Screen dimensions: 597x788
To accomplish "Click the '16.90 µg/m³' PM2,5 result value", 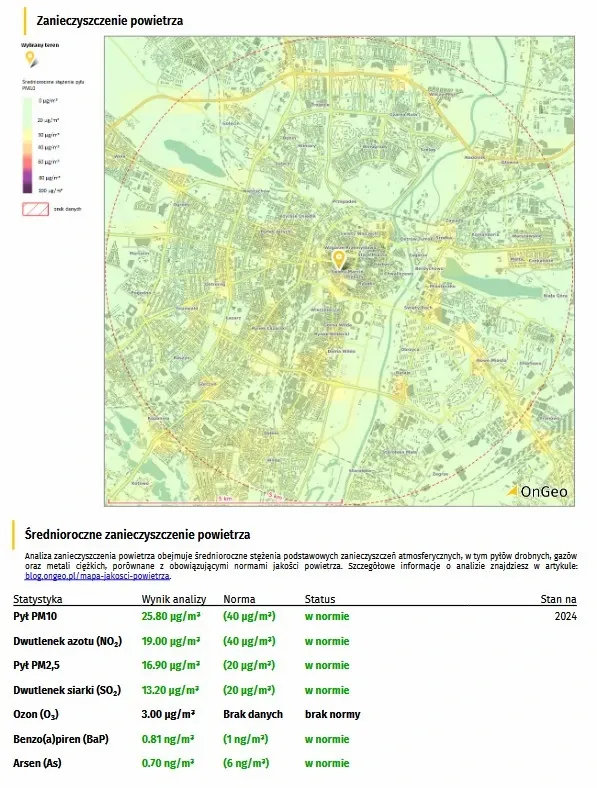I will pyautogui.click(x=171, y=665).
